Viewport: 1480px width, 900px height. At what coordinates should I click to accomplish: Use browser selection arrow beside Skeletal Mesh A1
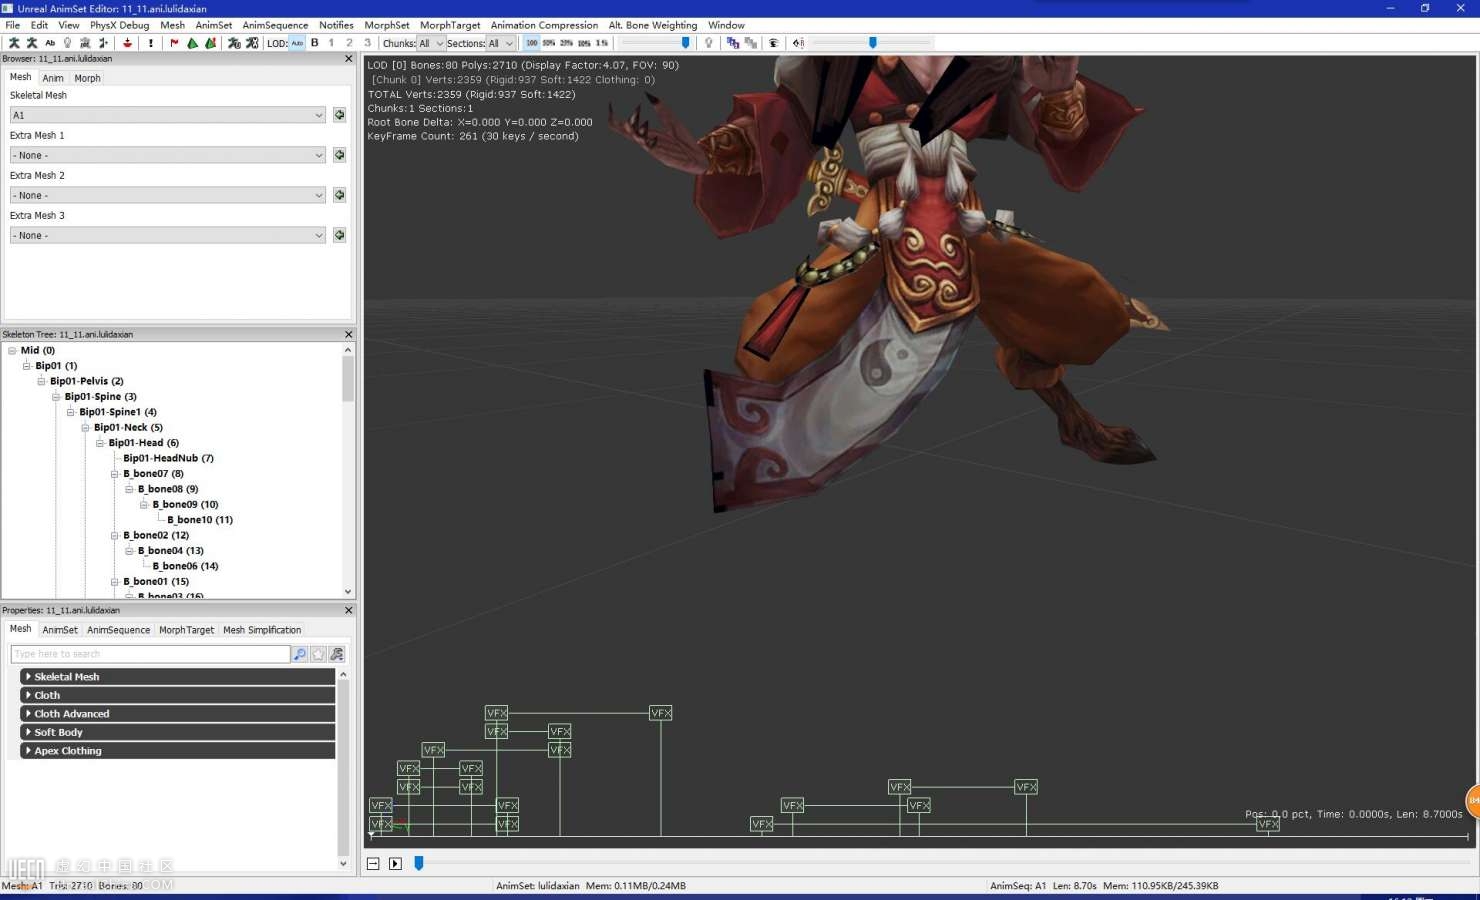[x=340, y=115]
